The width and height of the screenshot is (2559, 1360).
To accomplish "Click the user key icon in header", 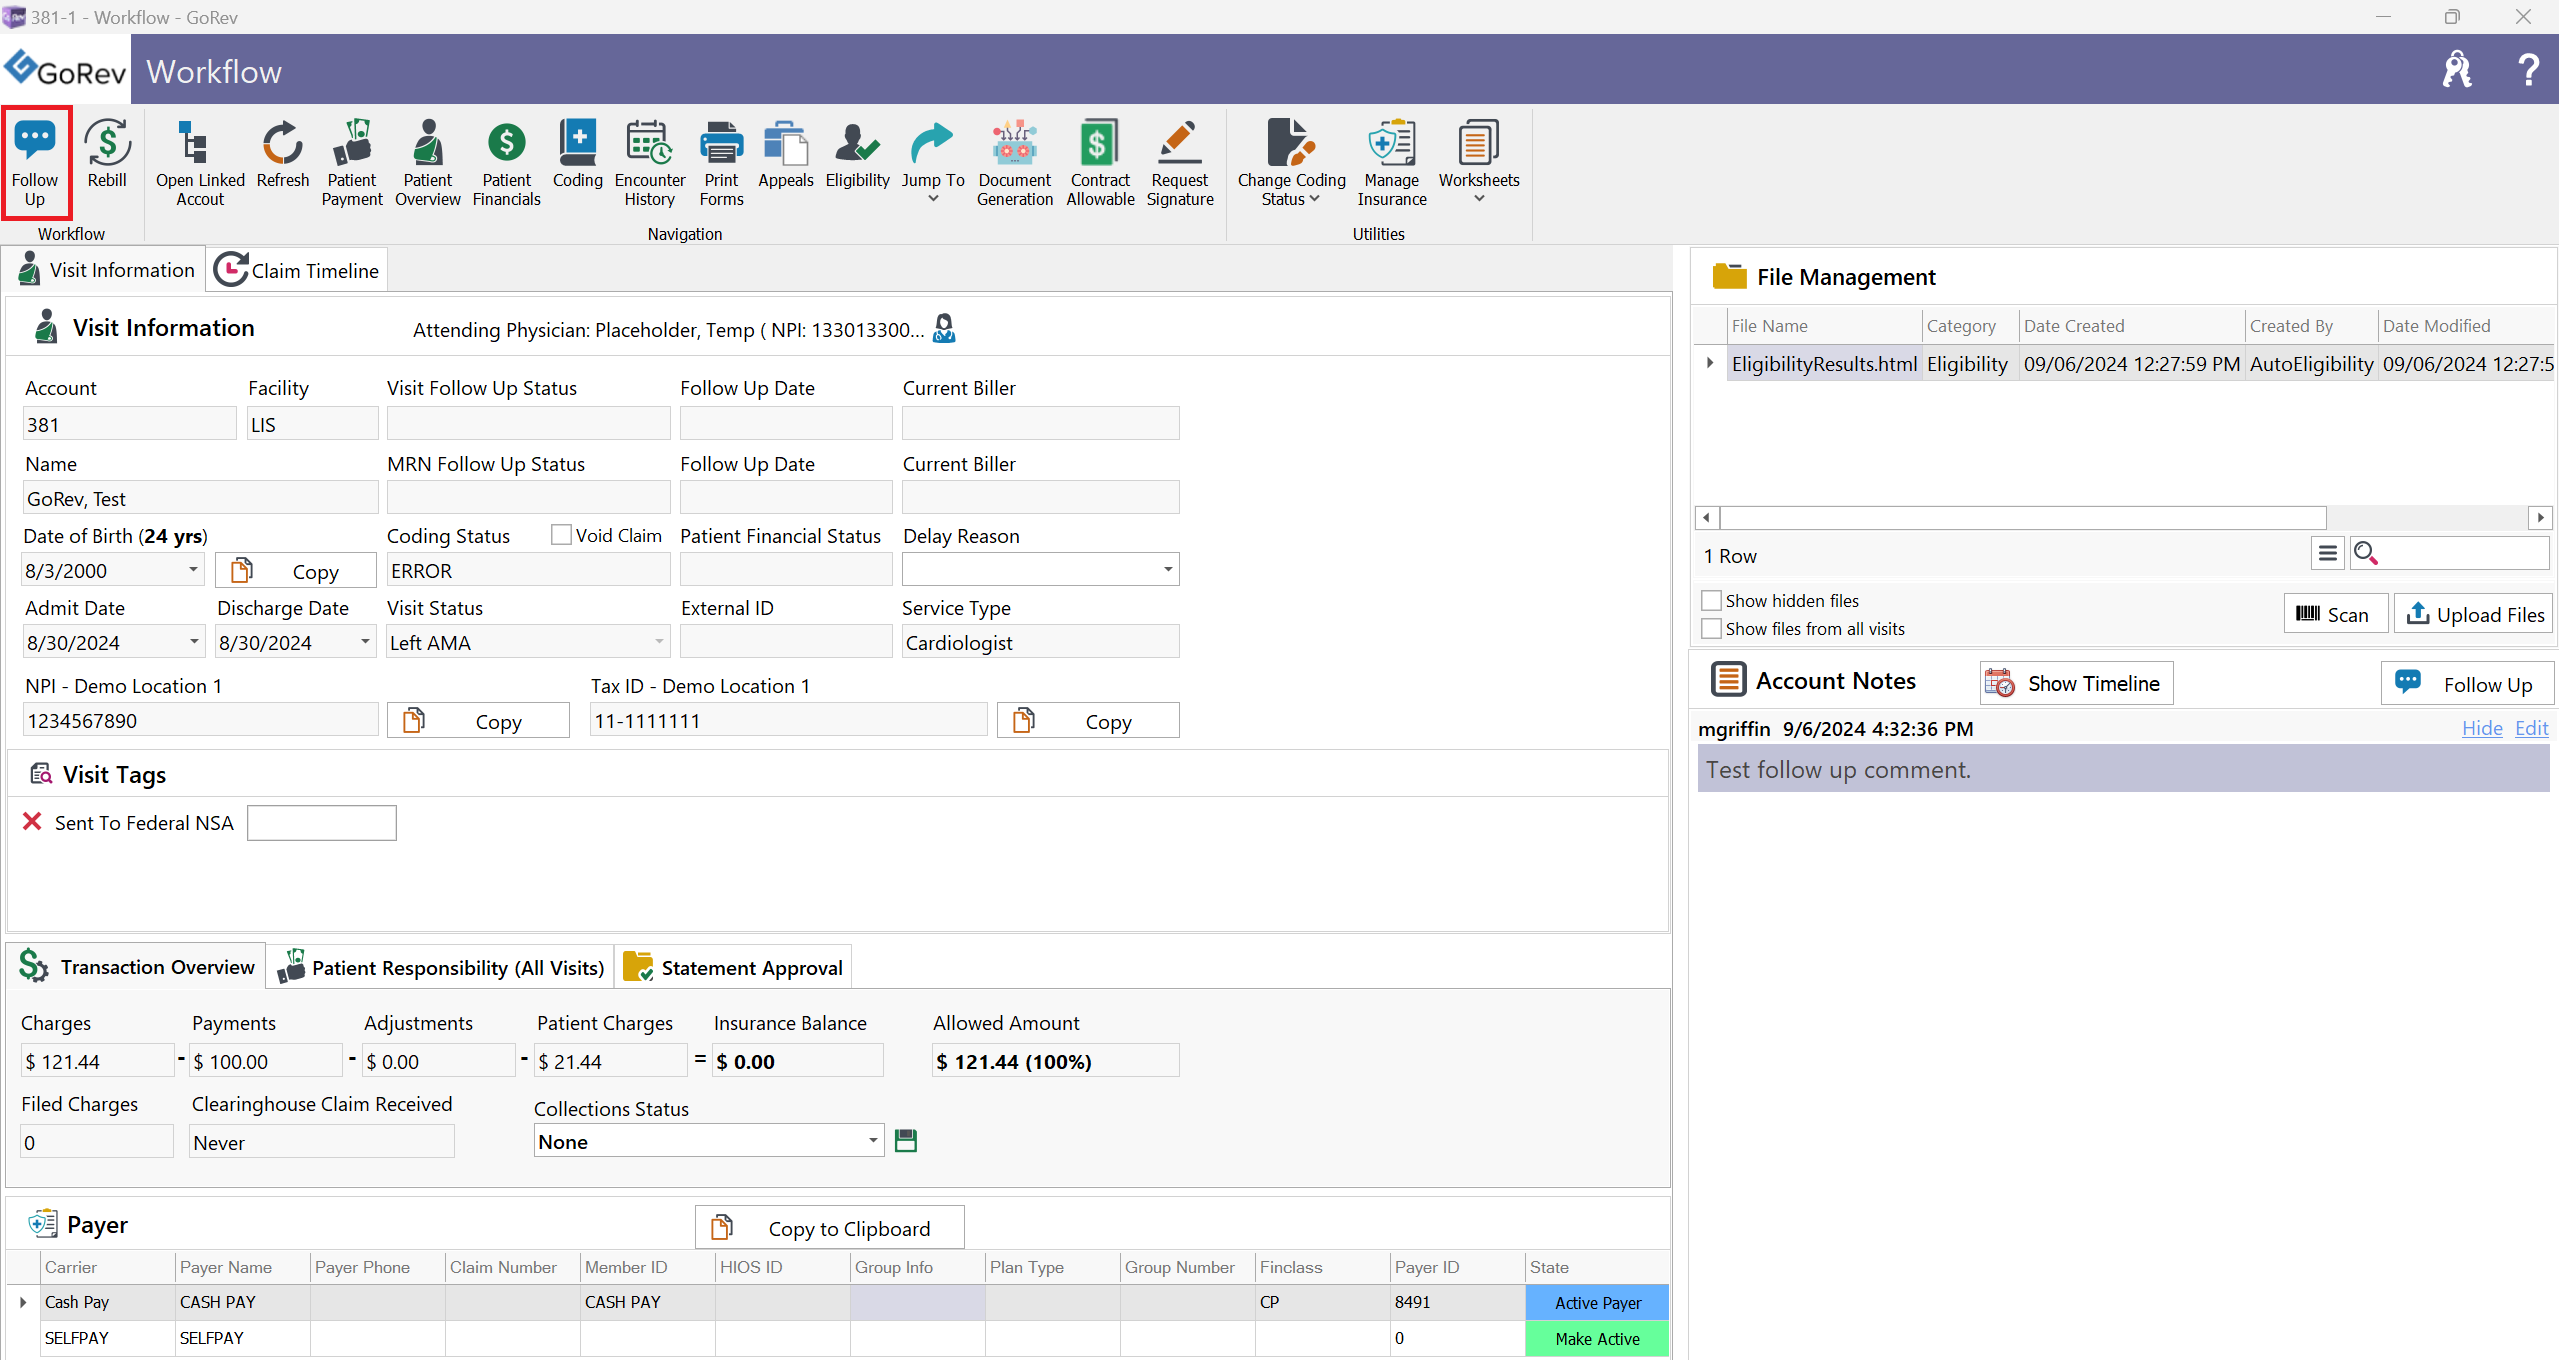I will coord(2457,70).
